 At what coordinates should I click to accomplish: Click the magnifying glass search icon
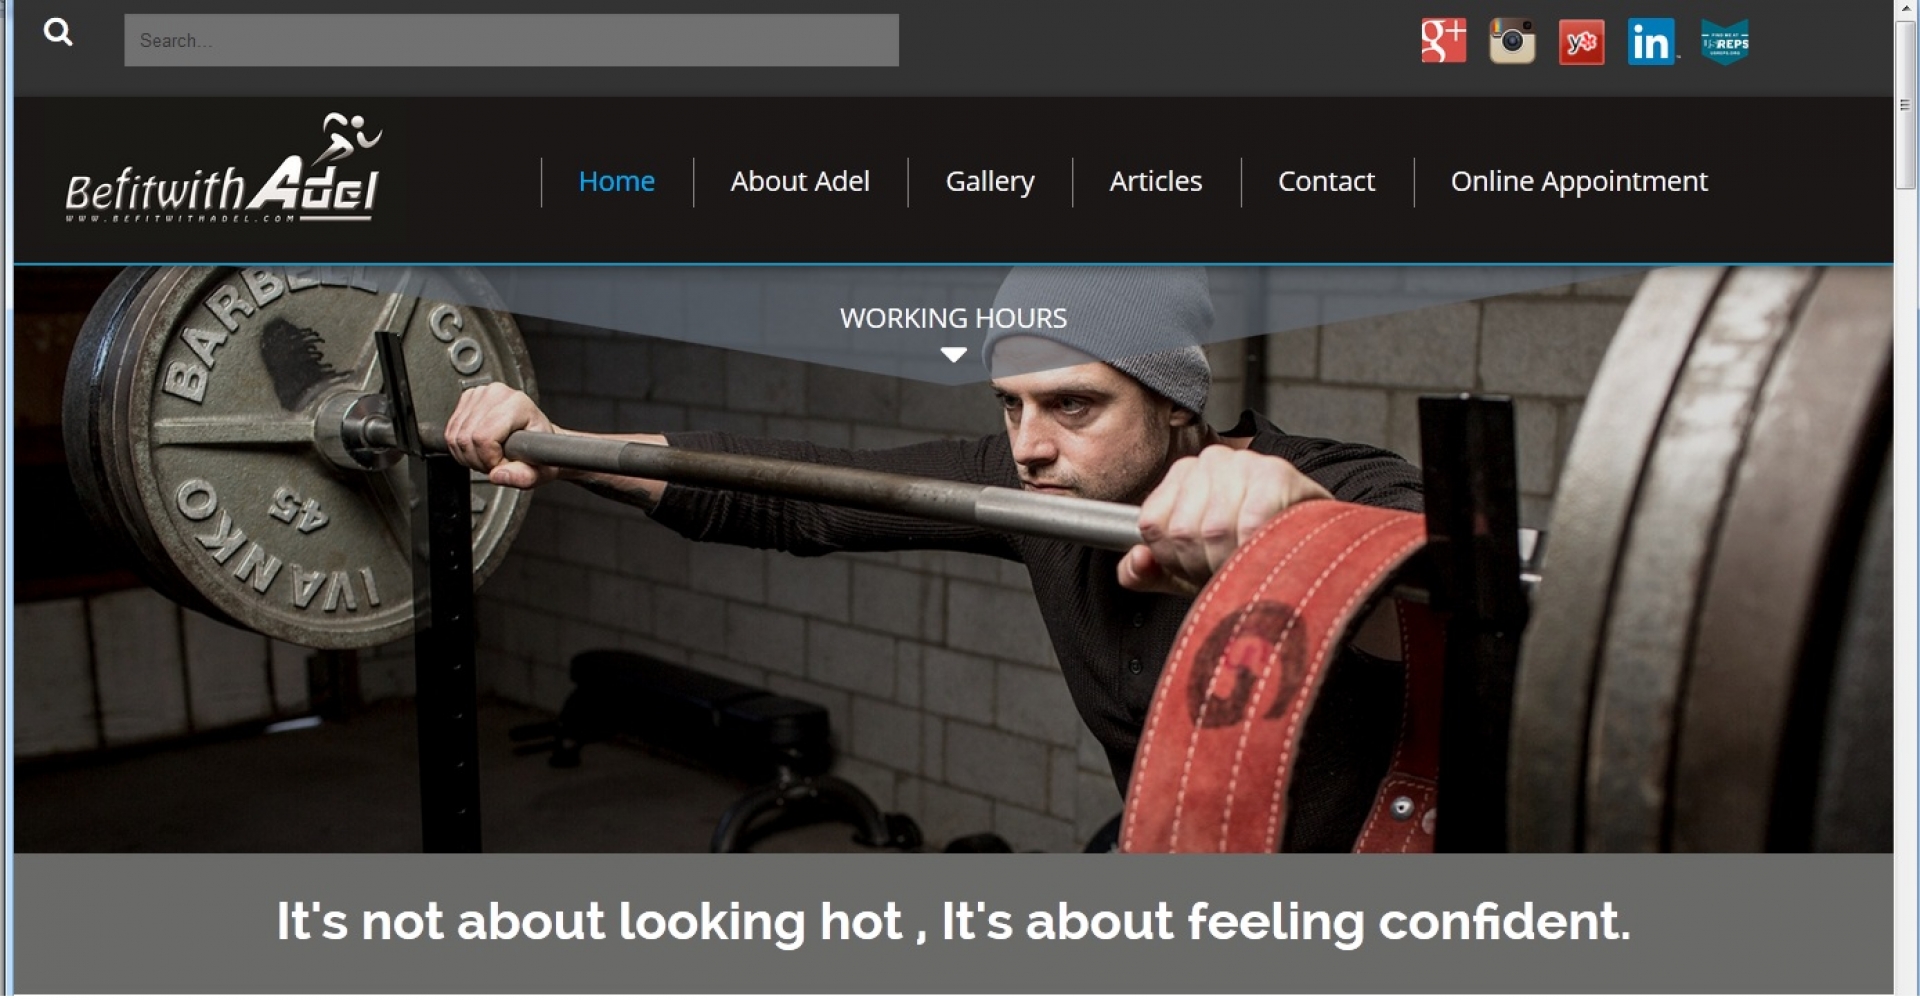coord(58,33)
